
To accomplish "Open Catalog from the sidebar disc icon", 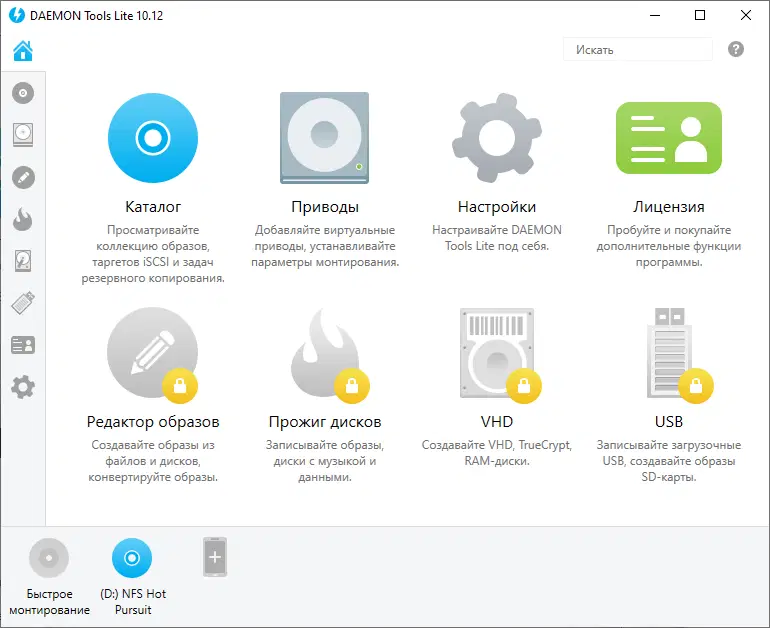I will pyautogui.click(x=23, y=93).
